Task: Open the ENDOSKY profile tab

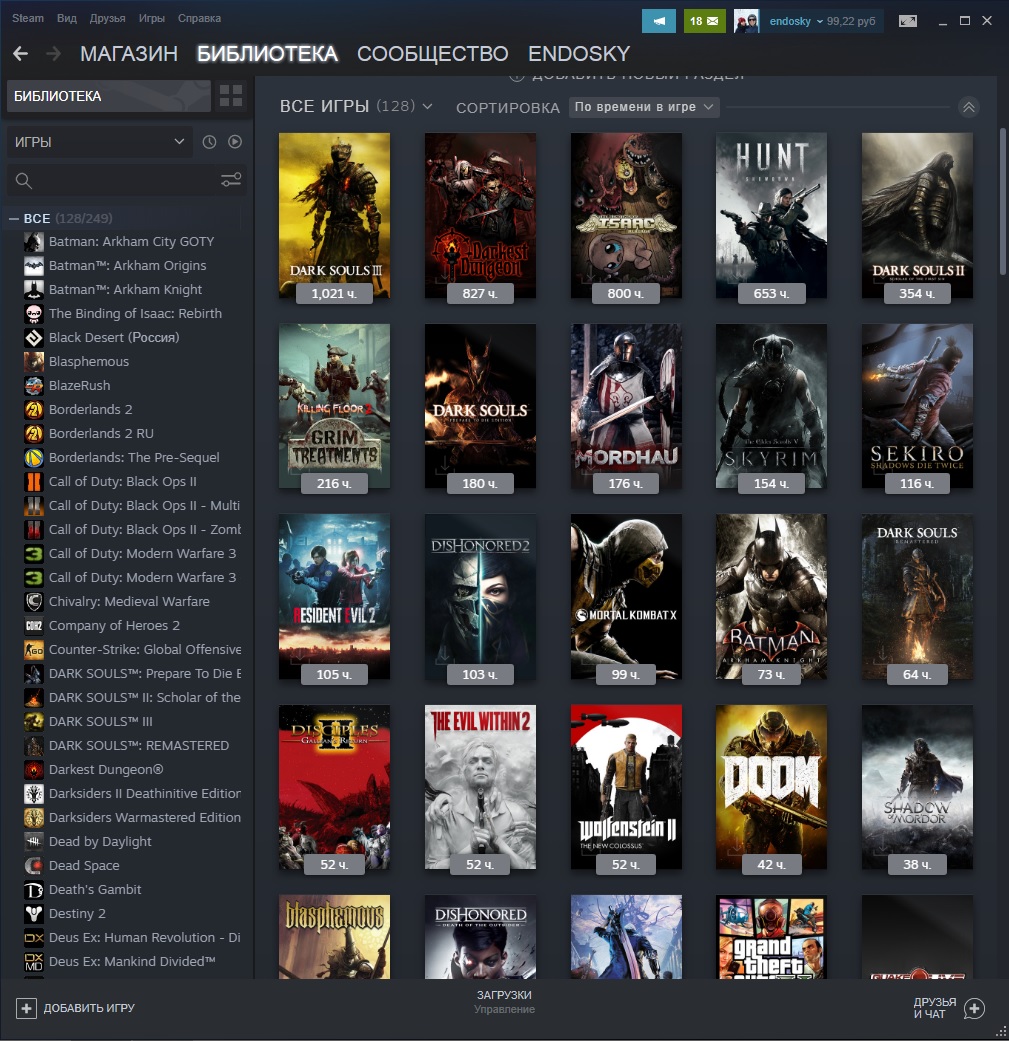Action: point(579,54)
